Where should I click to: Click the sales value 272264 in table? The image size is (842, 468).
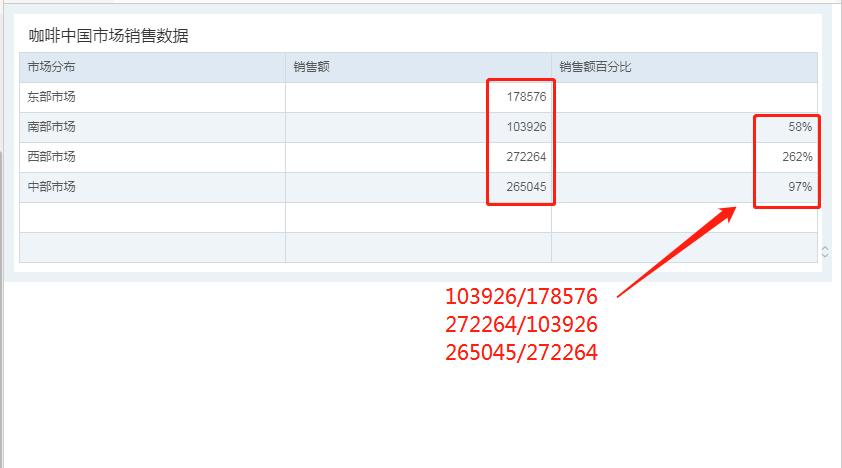tap(526, 157)
